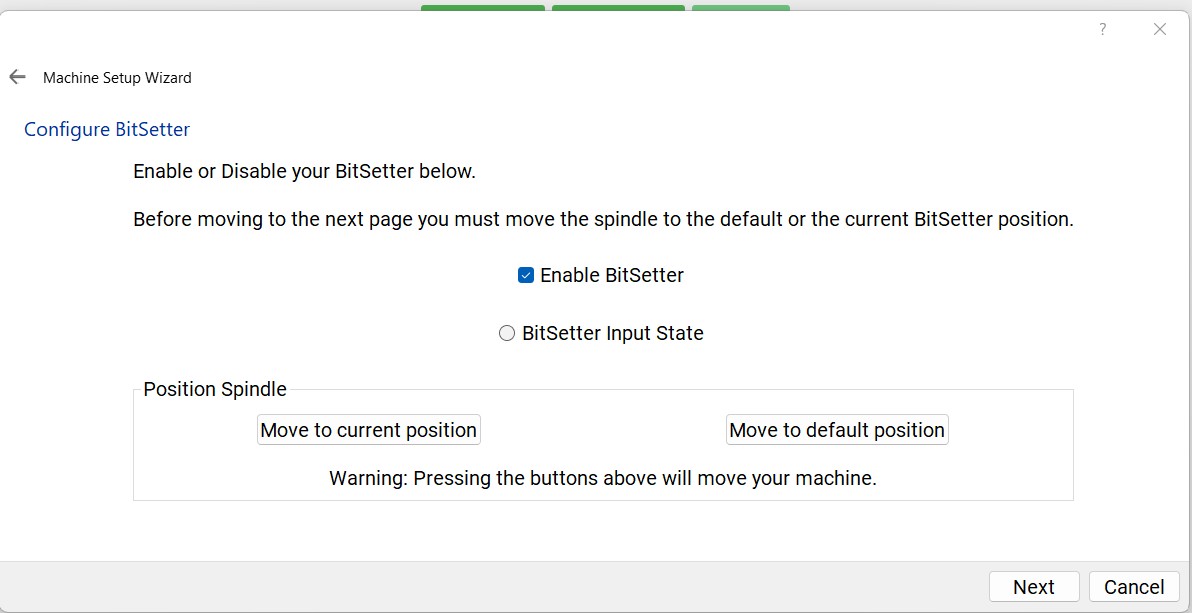Viewport: 1192px width, 613px height.
Task: Click the Machine Setup Wizard title text
Action: coord(117,78)
